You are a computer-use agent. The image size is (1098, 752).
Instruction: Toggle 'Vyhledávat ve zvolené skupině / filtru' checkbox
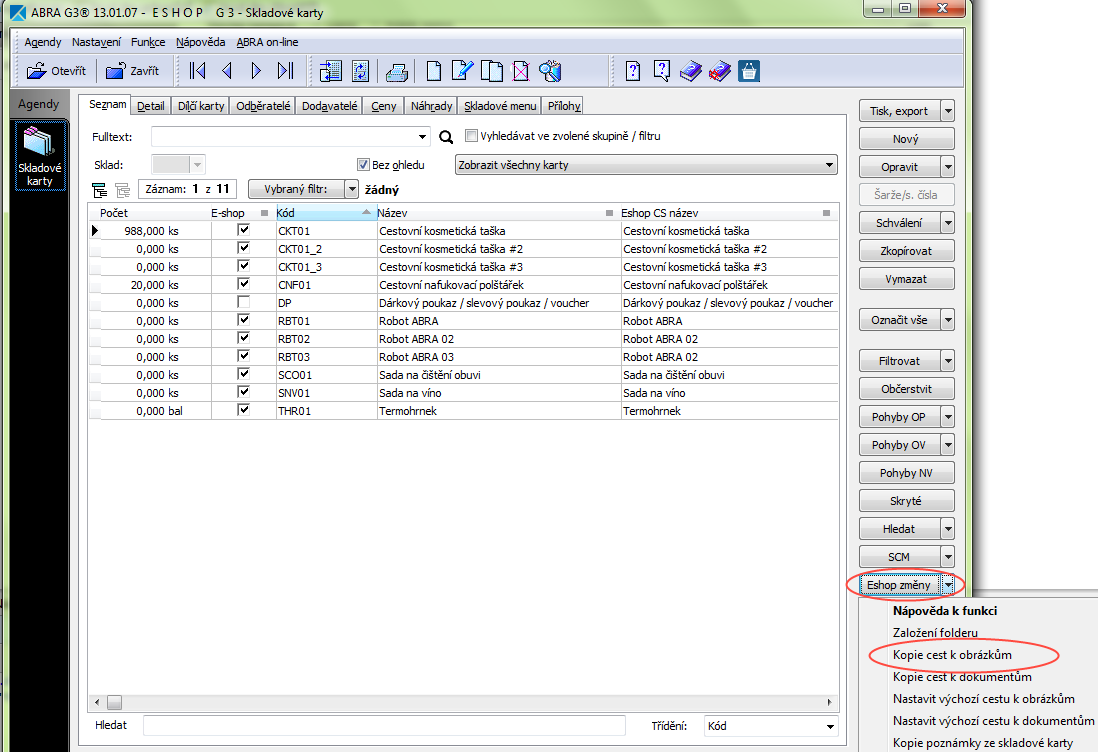point(471,136)
